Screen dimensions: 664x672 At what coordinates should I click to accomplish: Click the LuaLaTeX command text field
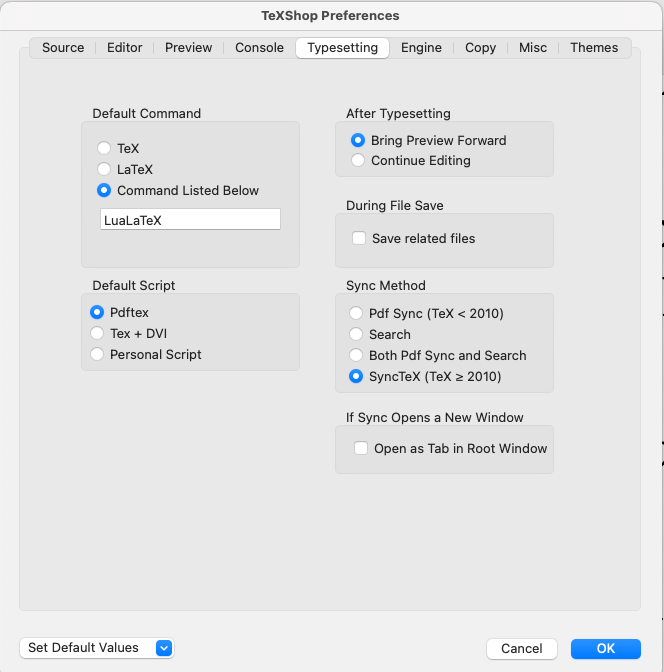(x=190, y=219)
